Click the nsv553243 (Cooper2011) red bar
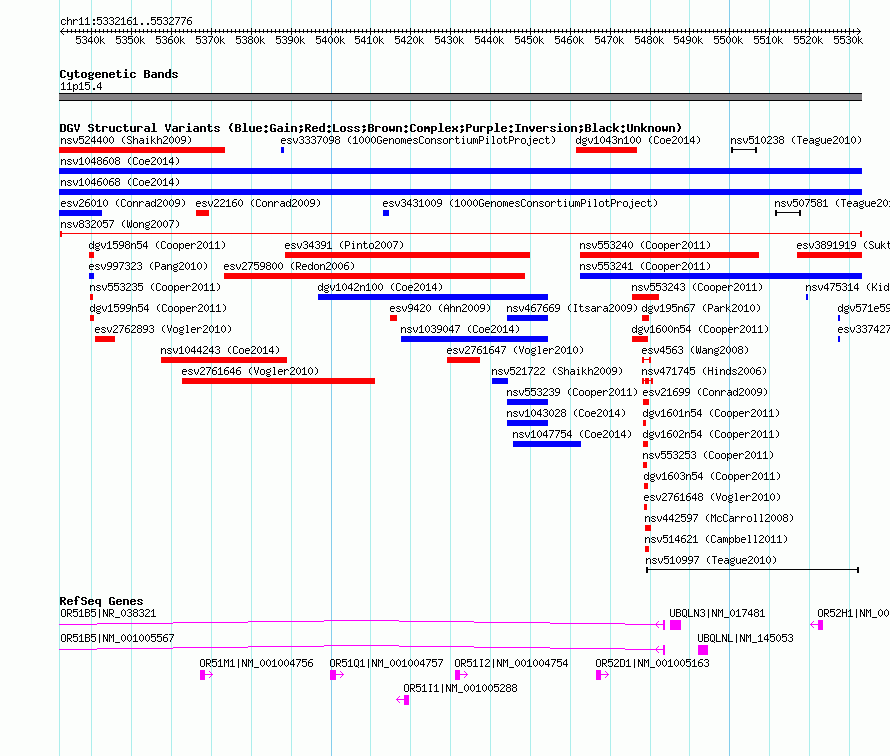Viewport: 890px width, 756px height. [x=645, y=297]
